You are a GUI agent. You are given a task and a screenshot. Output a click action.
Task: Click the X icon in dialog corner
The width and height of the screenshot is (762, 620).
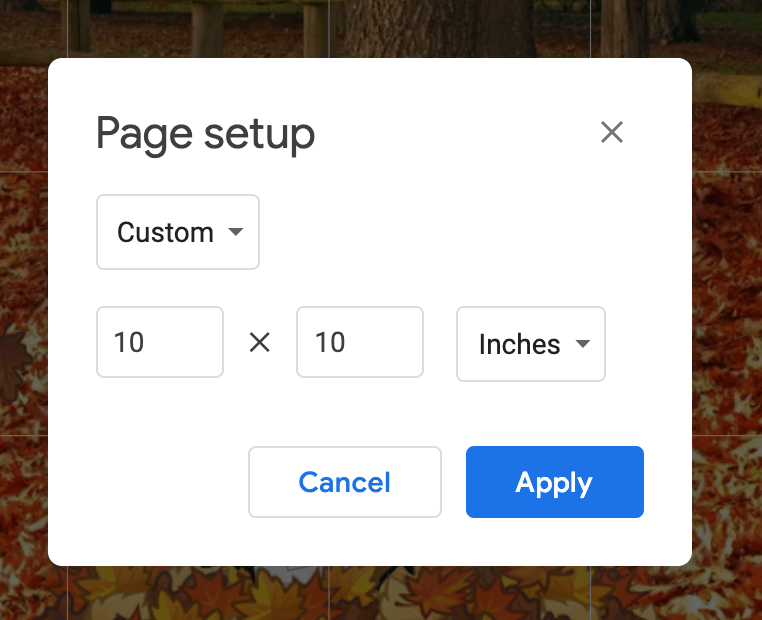click(611, 132)
